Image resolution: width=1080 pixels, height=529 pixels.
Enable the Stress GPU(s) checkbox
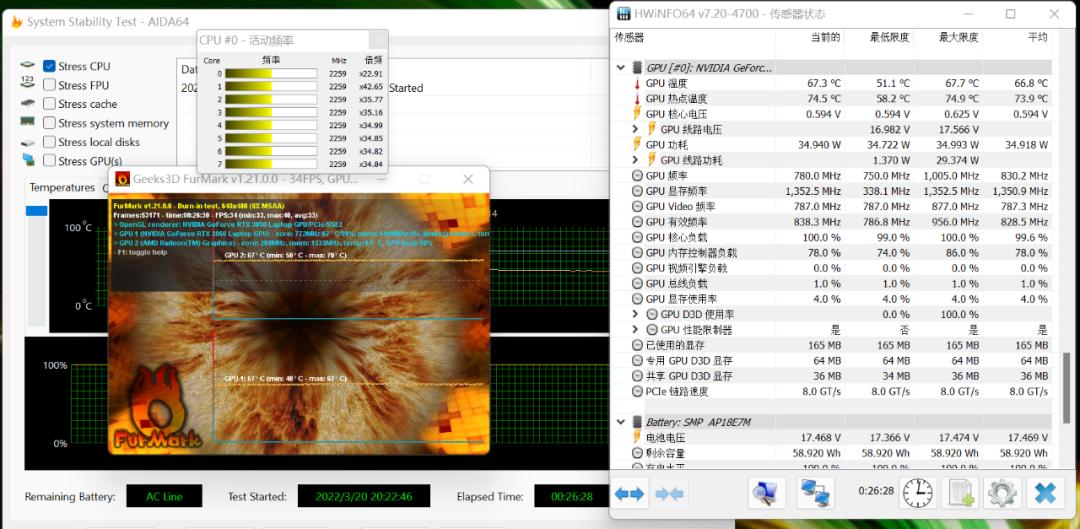click(x=49, y=160)
